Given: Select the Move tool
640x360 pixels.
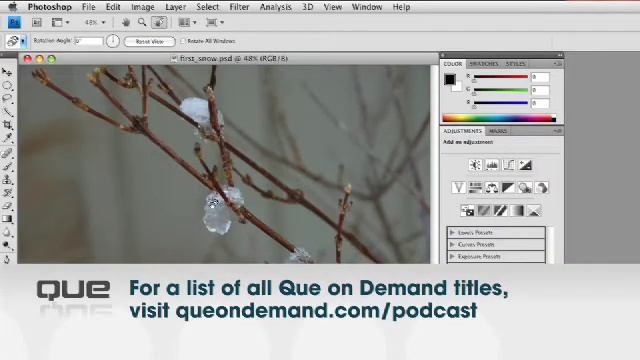Looking at the screenshot, I should point(7,72).
